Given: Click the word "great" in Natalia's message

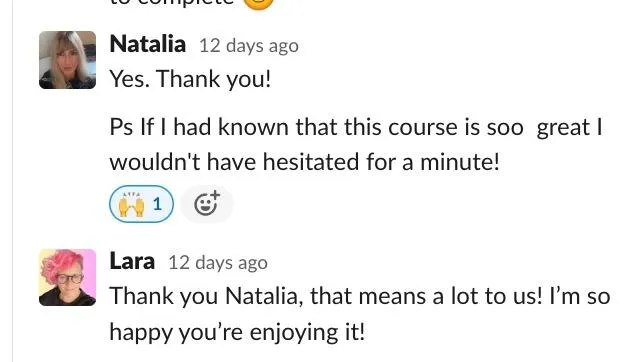Looking at the screenshot, I should click(x=563, y=128).
